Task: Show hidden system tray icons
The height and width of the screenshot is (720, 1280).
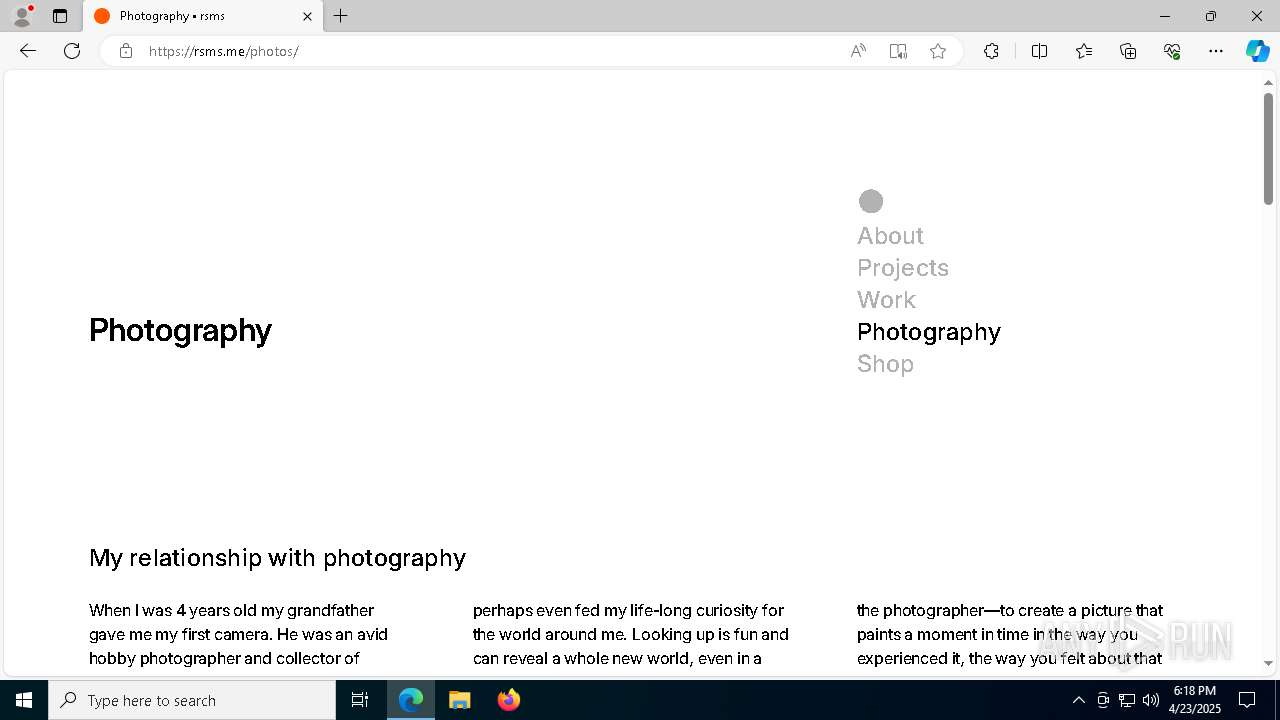Action: pos(1079,700)
